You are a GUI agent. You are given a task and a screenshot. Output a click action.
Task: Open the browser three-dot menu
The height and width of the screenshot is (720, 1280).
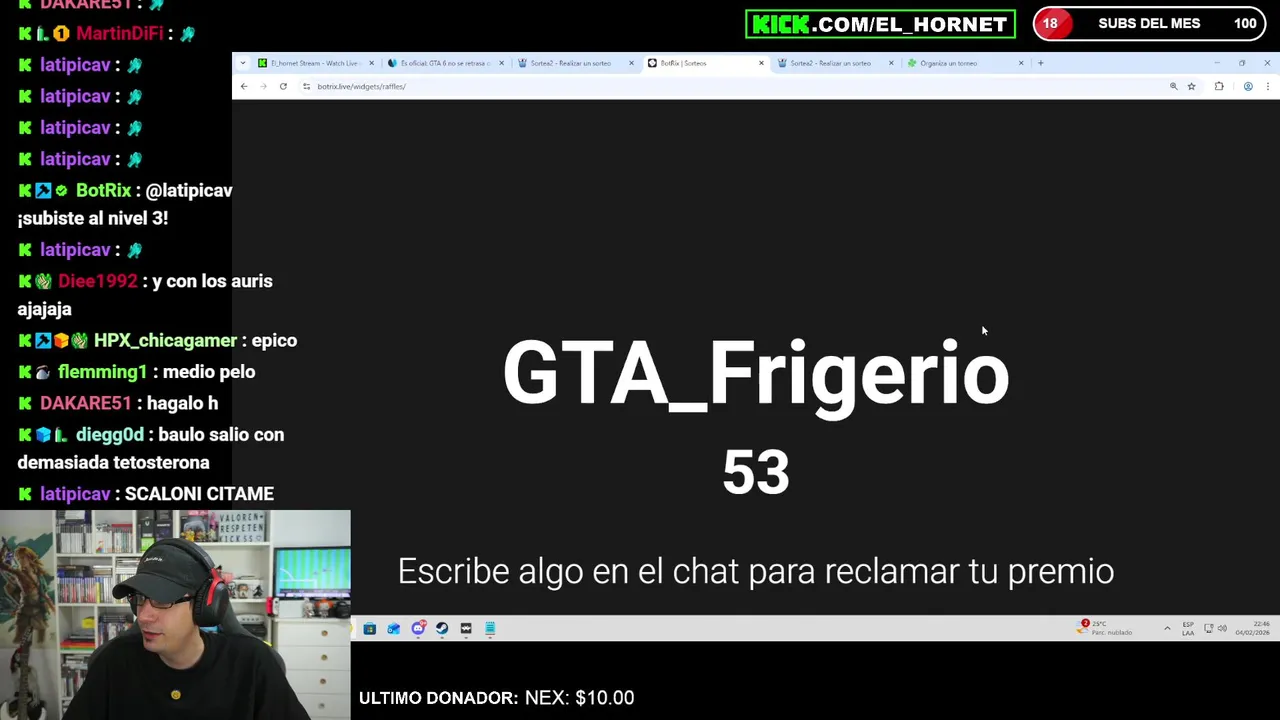1267,86
